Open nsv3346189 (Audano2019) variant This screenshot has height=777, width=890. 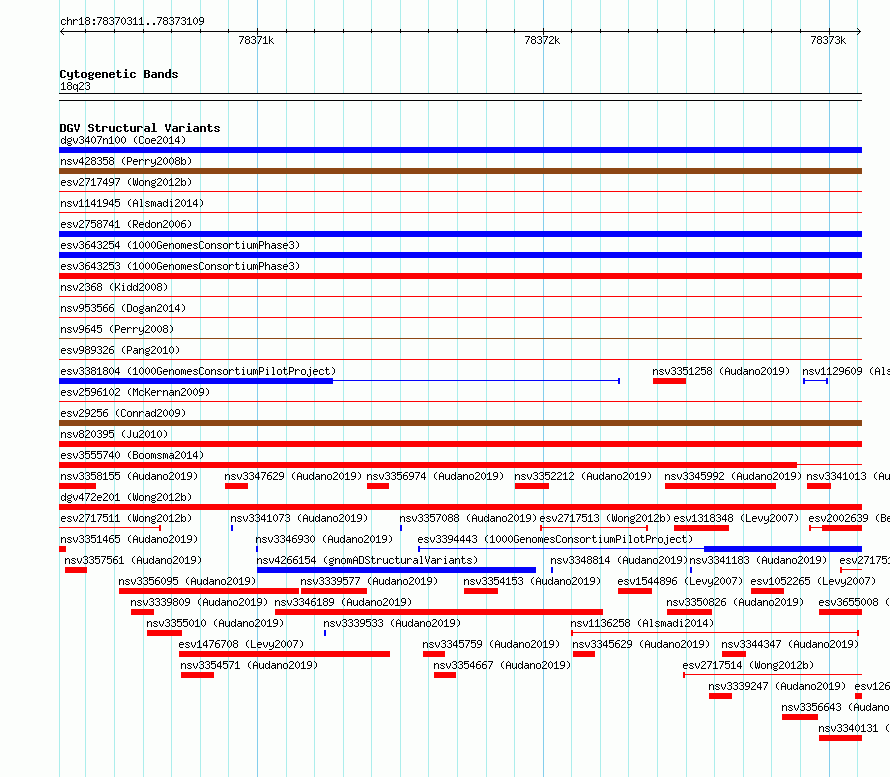click(x=343, y=602)
